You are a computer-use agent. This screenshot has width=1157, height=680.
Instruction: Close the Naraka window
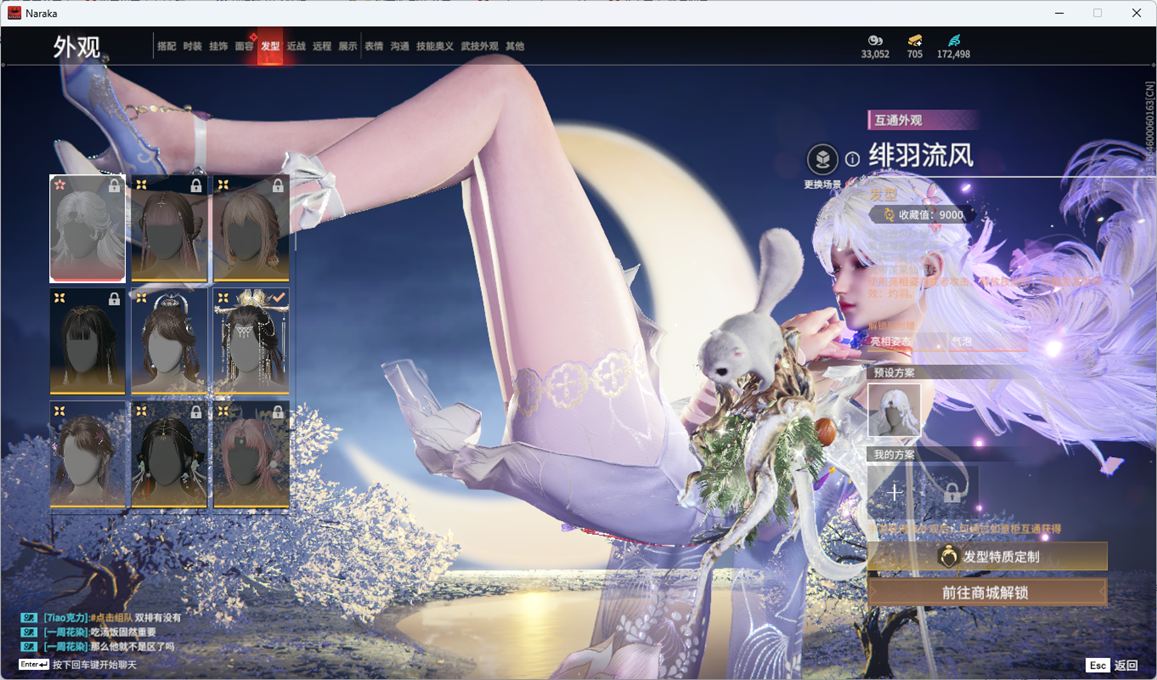pos(1136,13)
